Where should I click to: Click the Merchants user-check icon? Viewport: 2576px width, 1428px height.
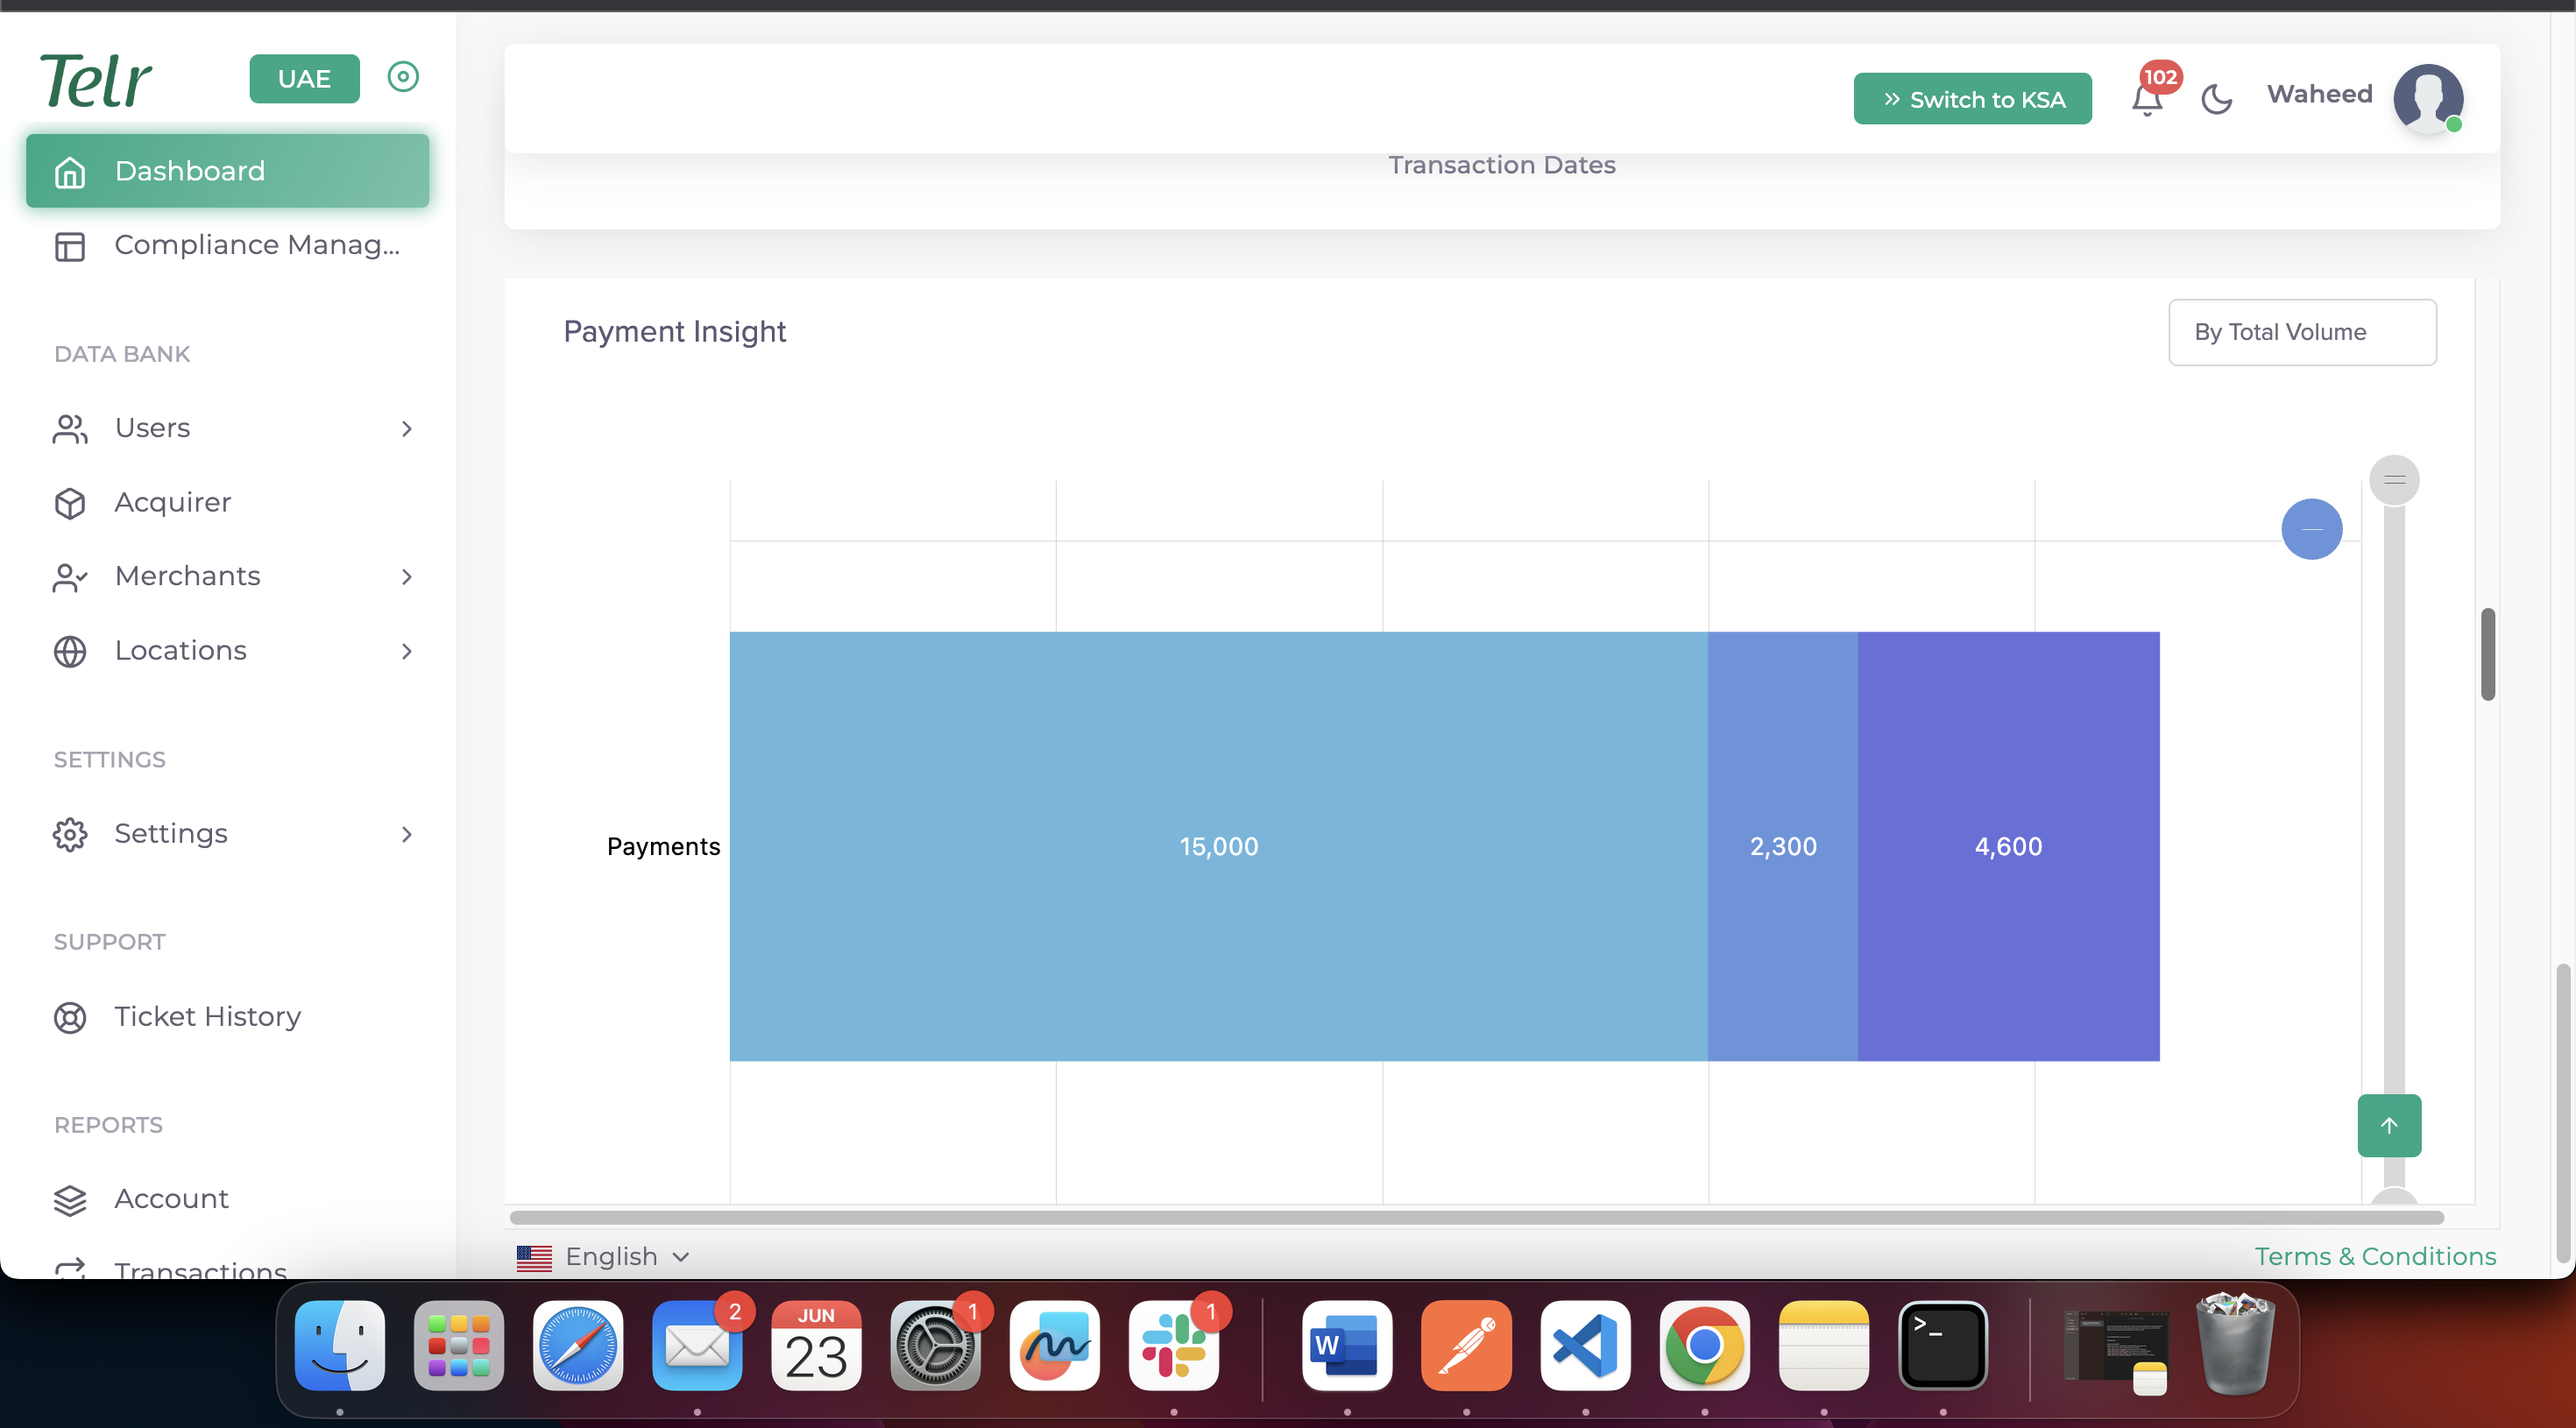point(70,577)
